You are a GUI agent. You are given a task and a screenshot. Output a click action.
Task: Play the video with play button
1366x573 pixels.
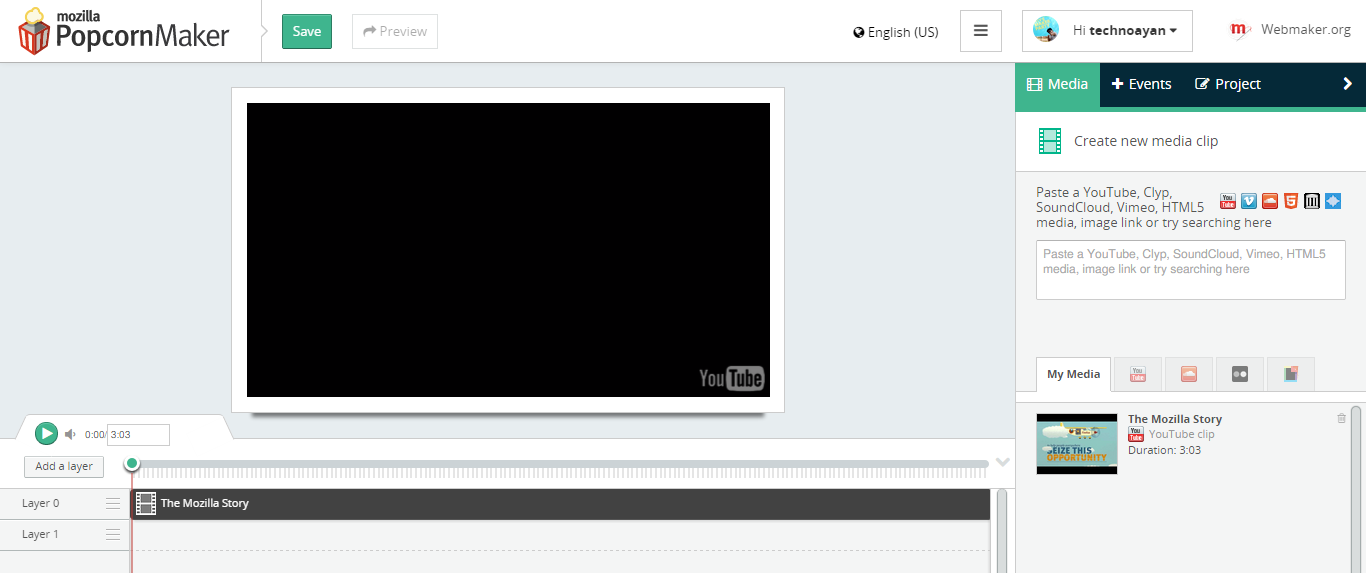point(46,433)
